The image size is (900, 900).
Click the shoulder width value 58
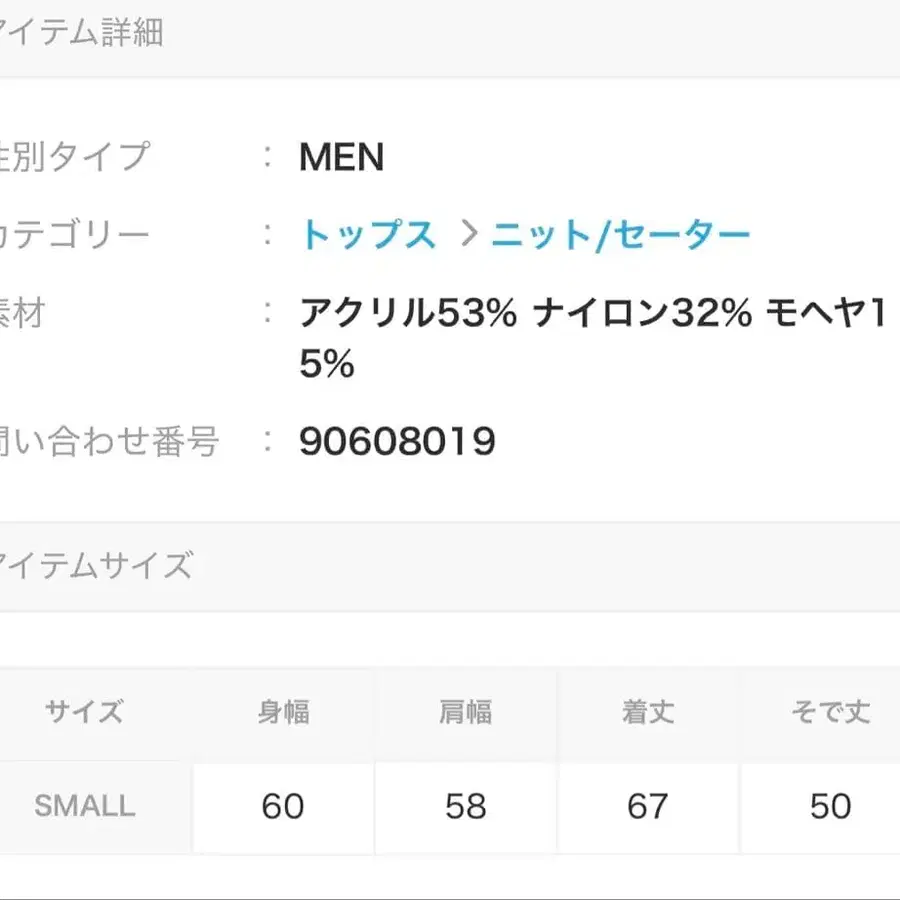(x=466, y=806)
